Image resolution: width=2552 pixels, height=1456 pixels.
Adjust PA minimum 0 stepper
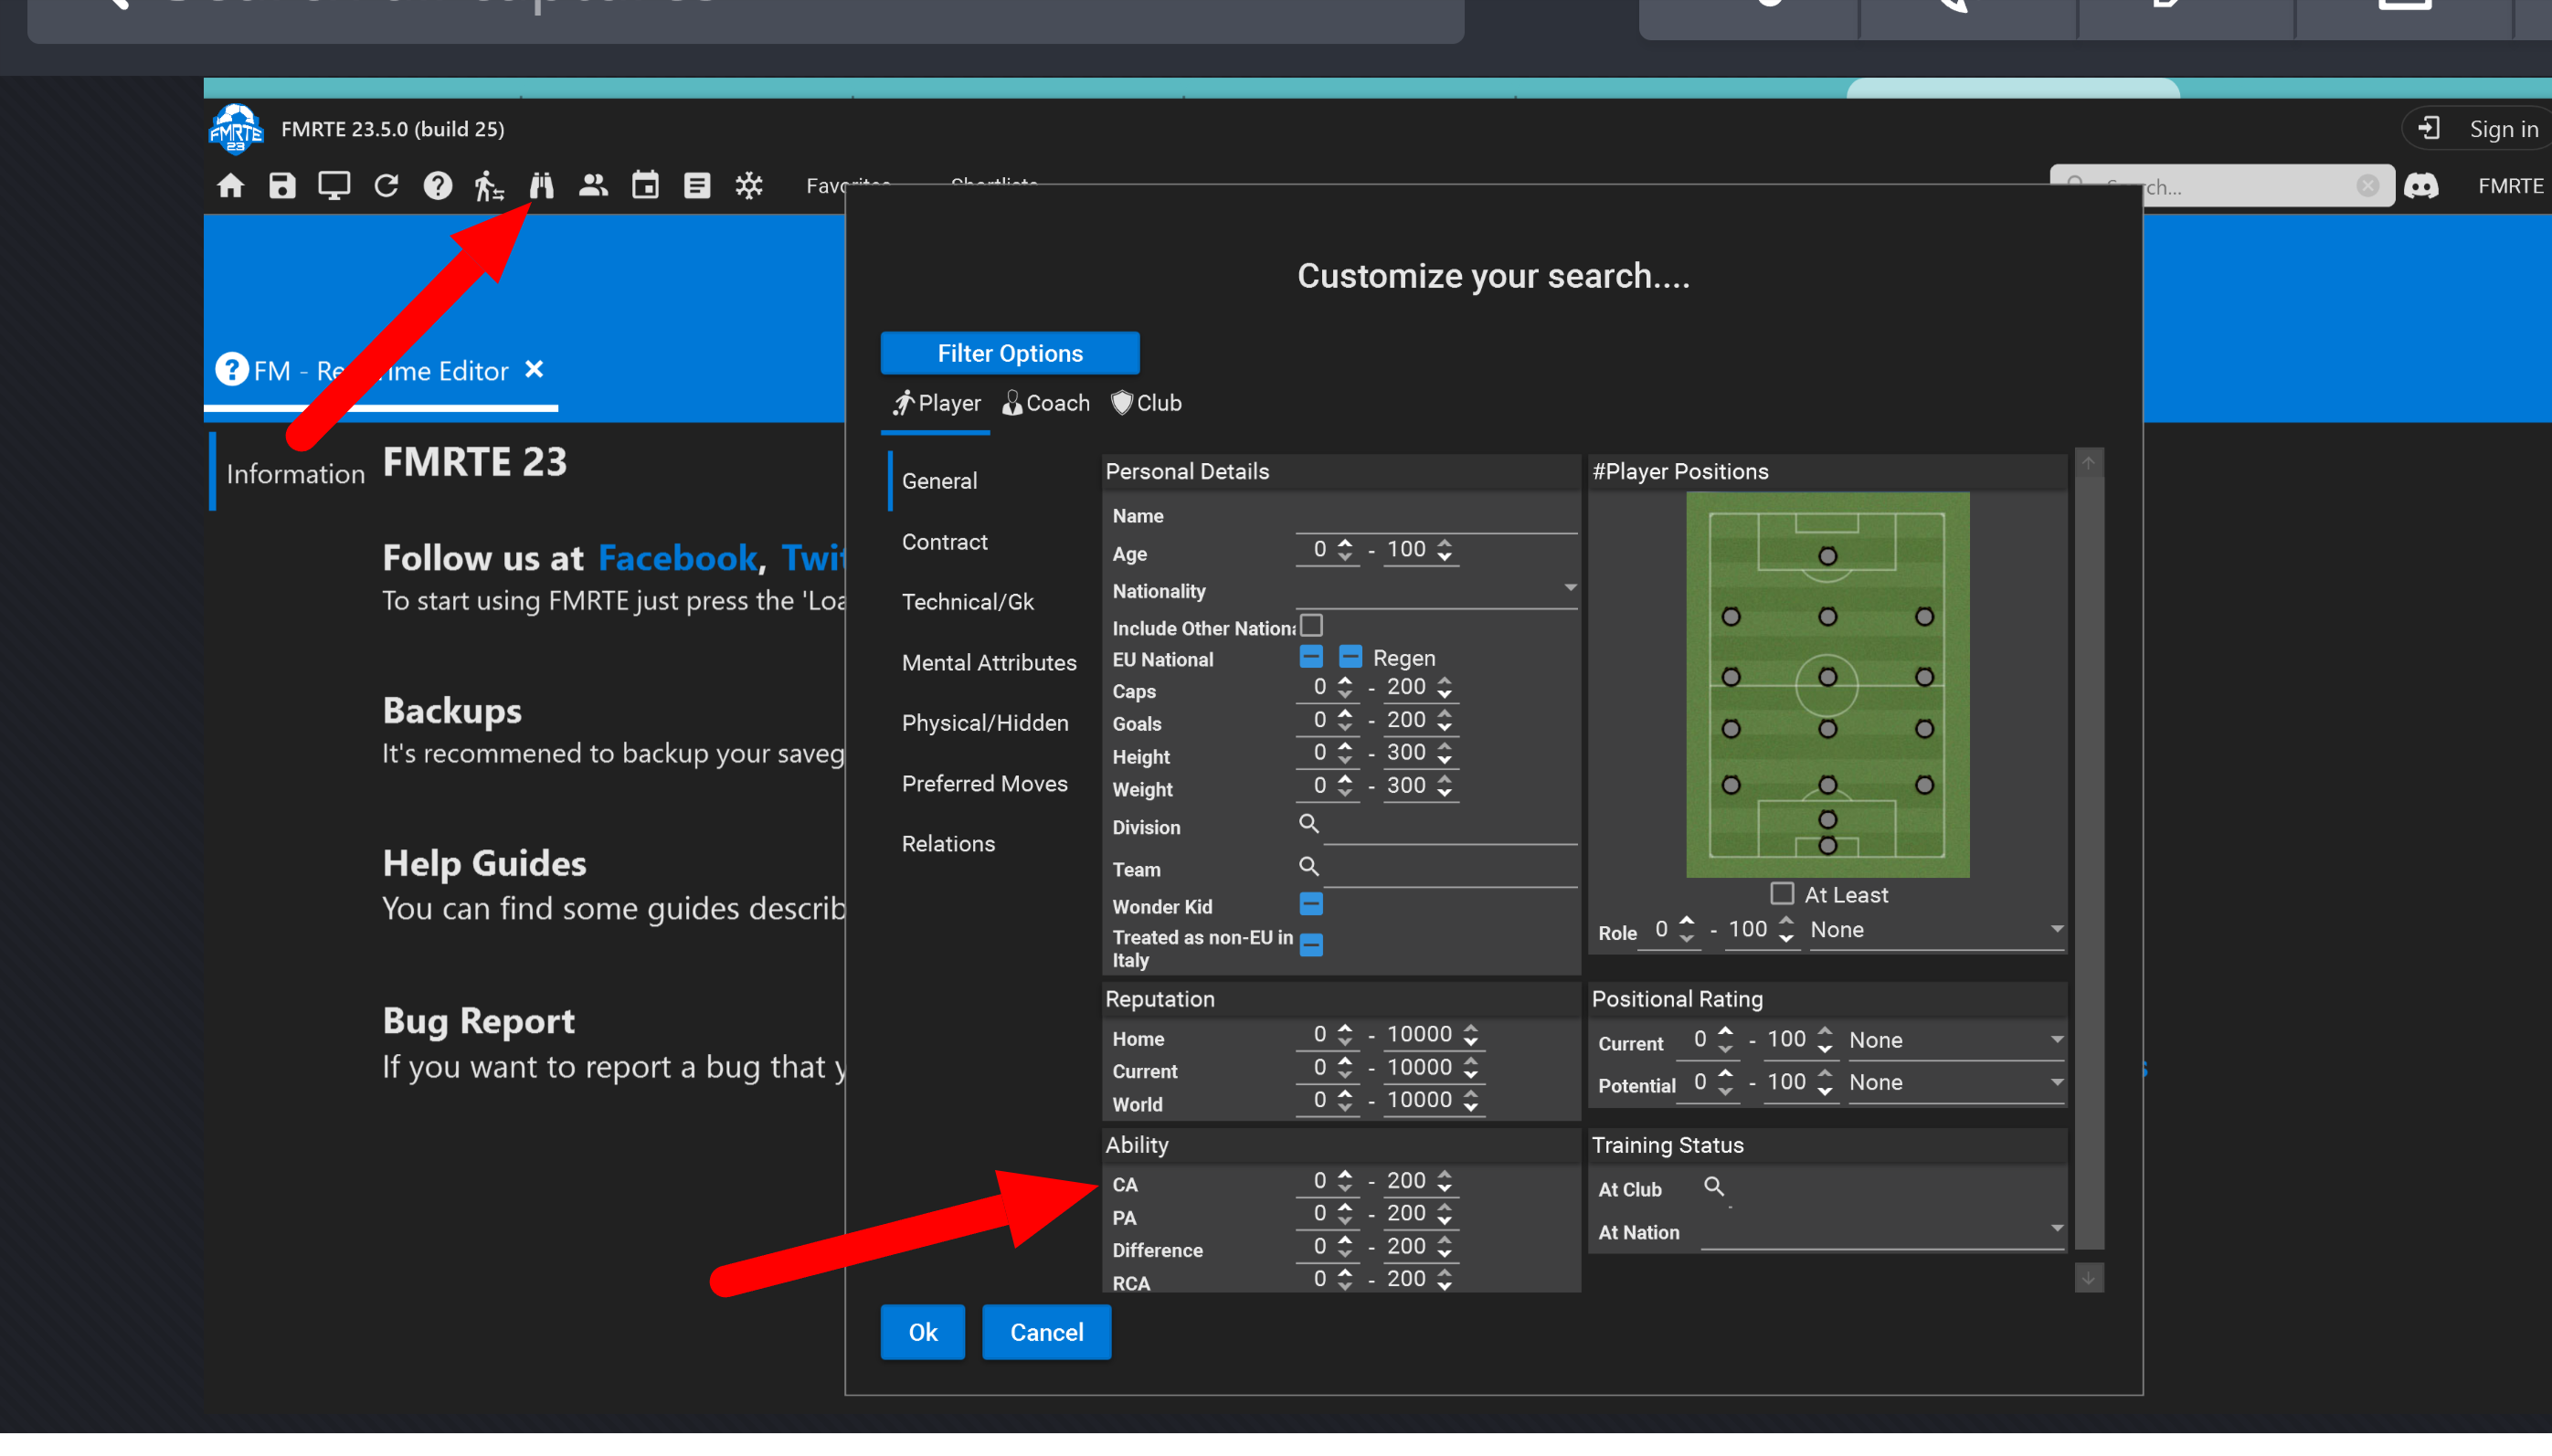[1345, 1214]
